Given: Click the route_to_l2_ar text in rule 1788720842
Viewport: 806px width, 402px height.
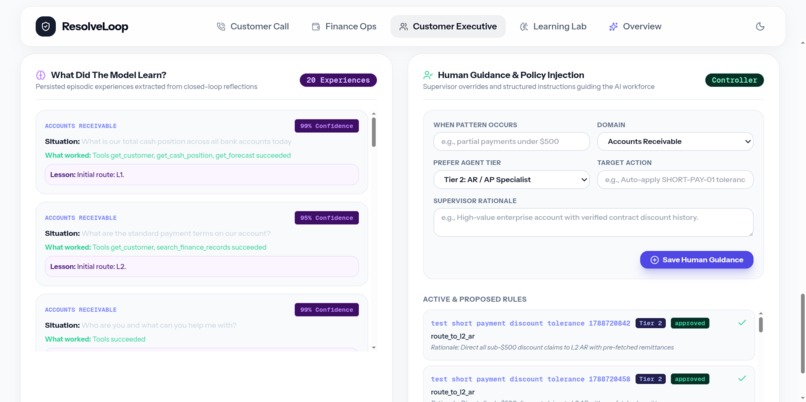Looking at the screenshot, I should [452, 337].
